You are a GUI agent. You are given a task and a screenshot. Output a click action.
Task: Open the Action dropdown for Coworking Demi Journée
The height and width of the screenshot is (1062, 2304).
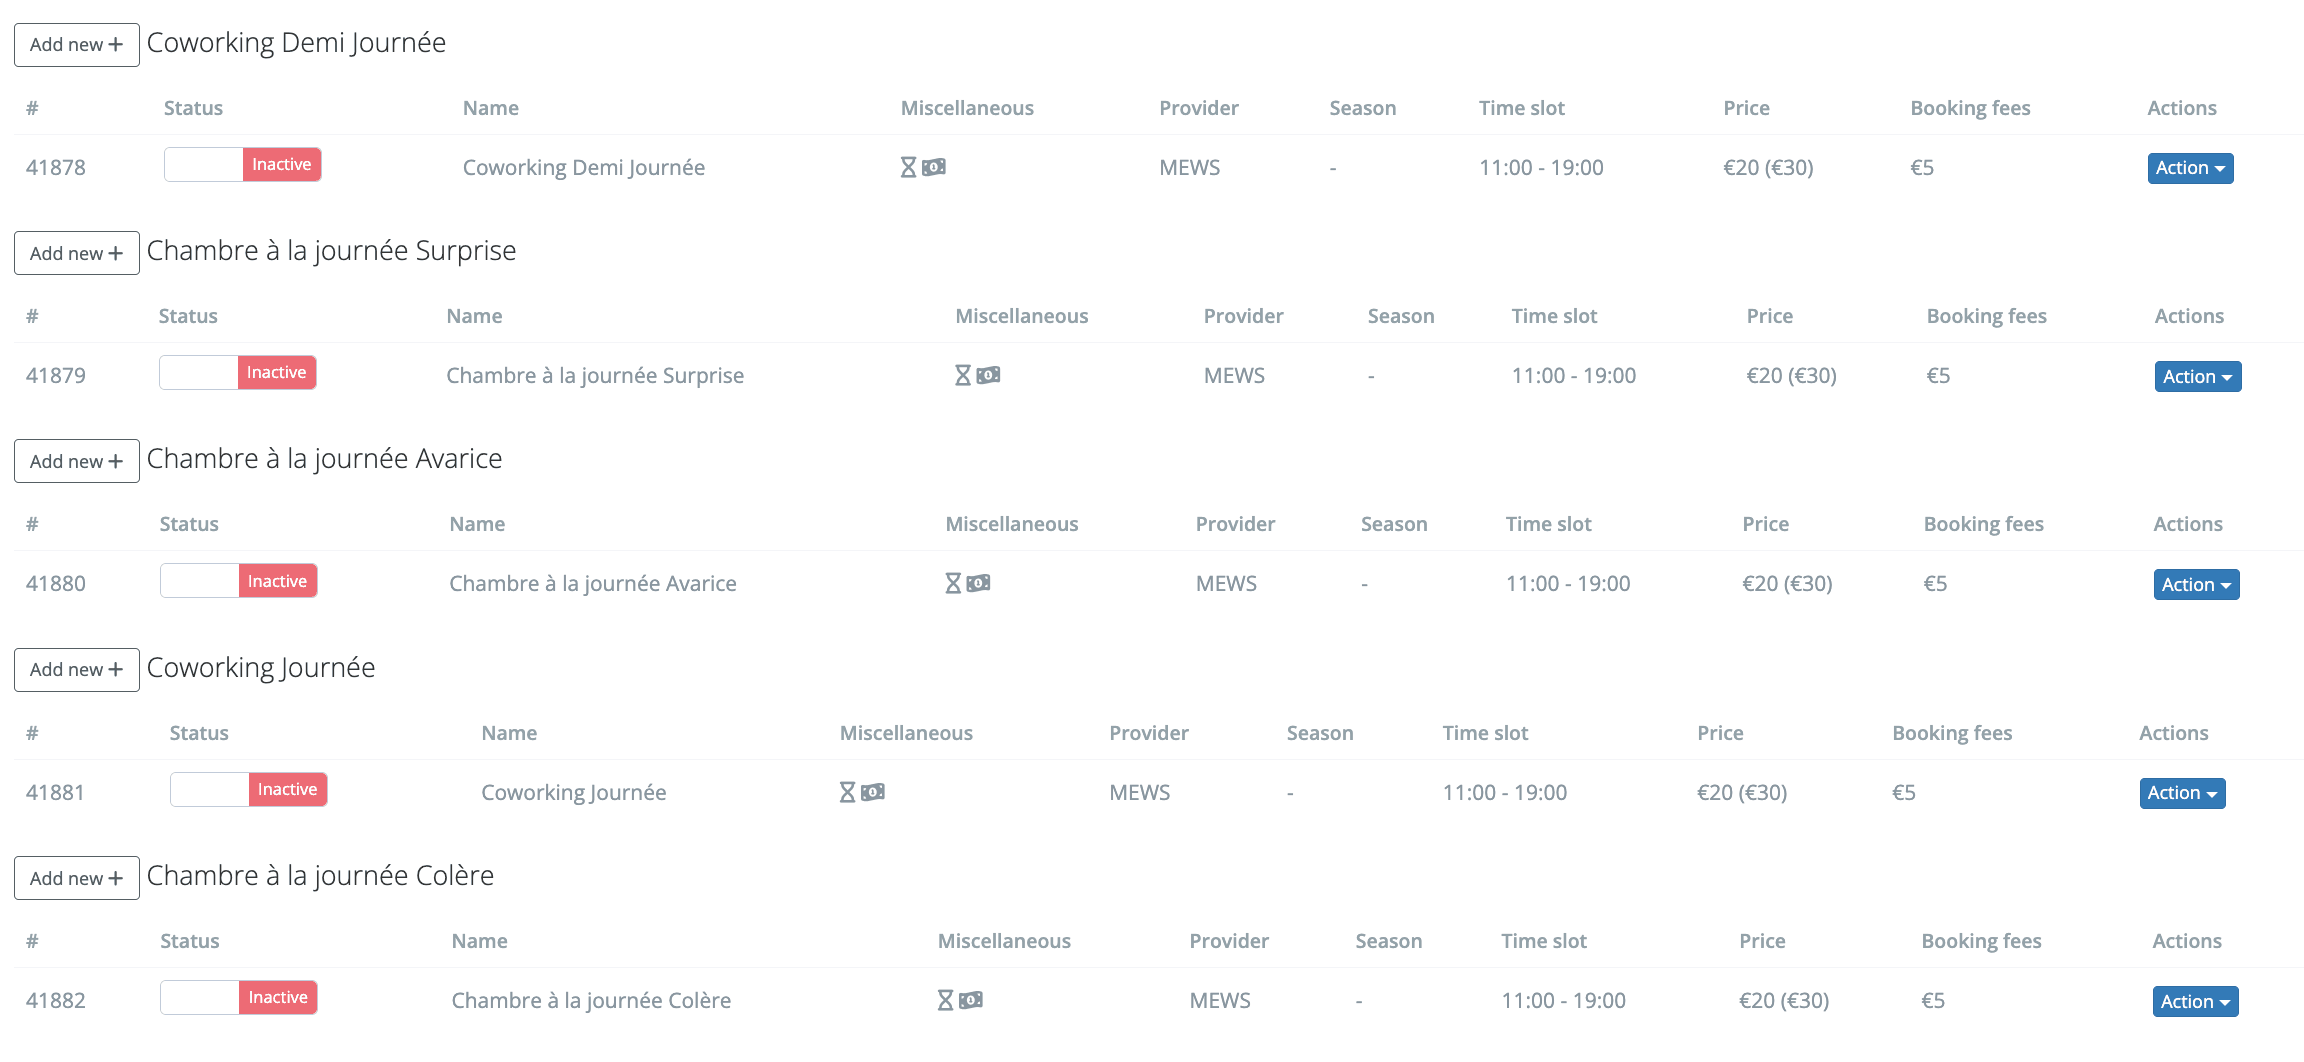tap(2190, 168)
